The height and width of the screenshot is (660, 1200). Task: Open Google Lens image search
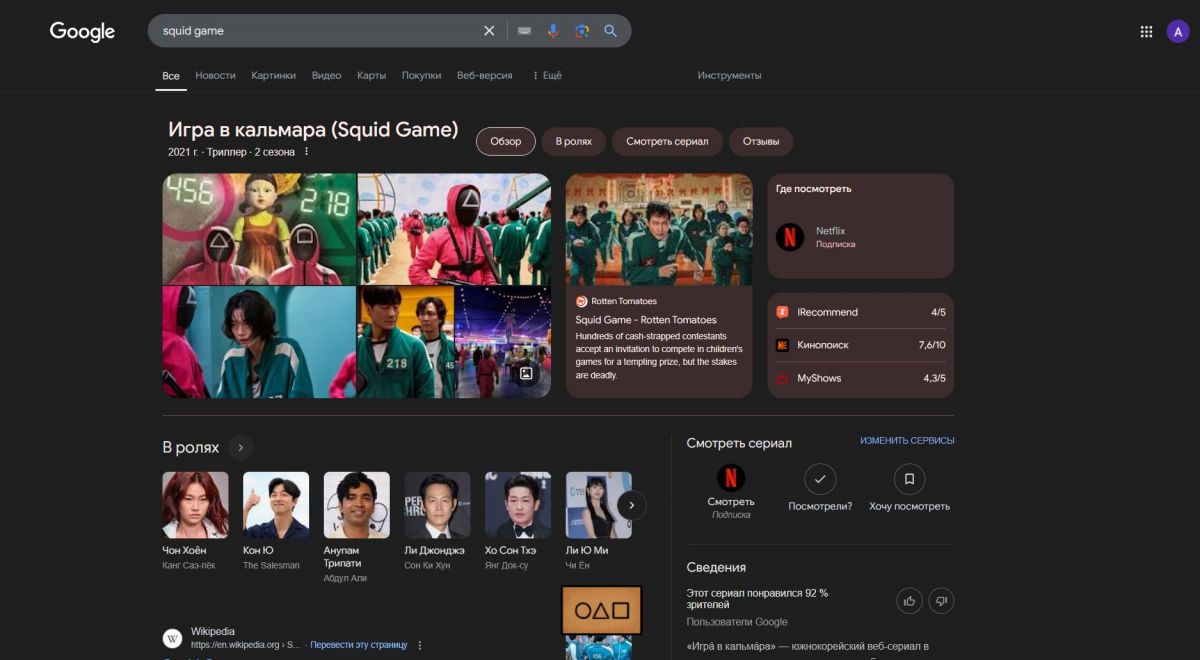(582, 31)
